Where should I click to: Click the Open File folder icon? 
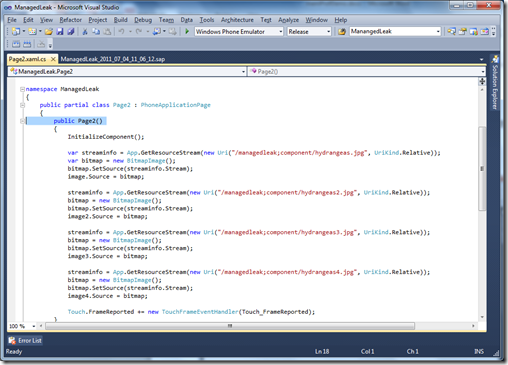tap(49, 31)
